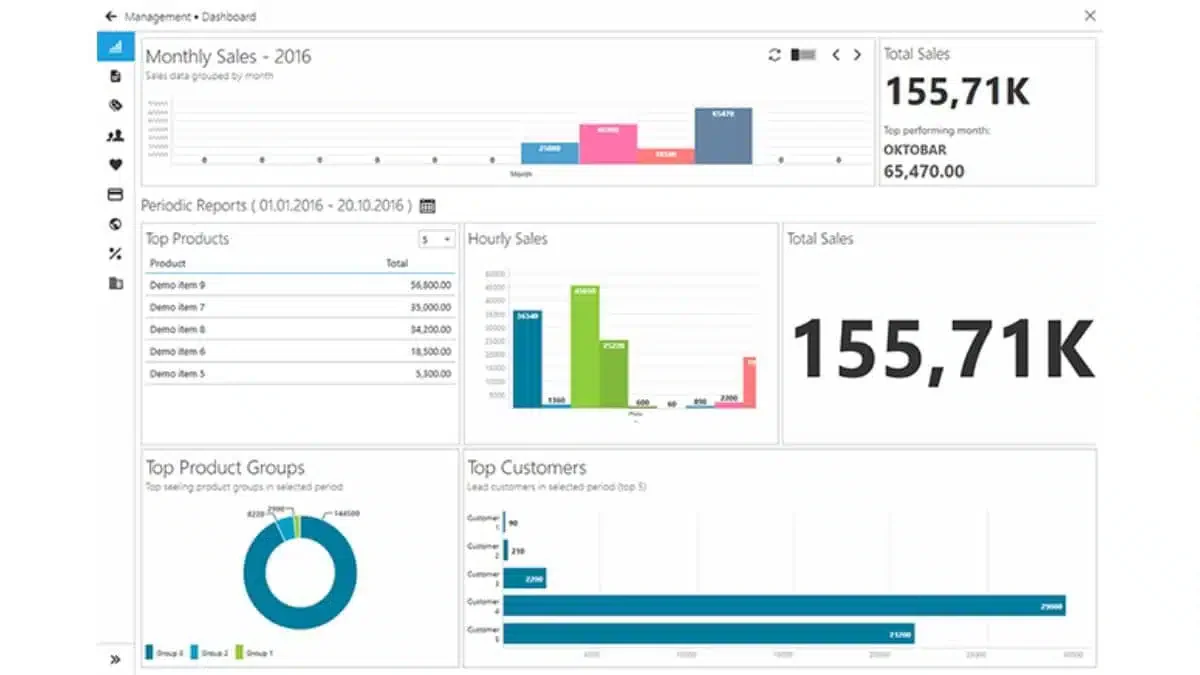Open the payment card sidebar icon

click(115, 194)
